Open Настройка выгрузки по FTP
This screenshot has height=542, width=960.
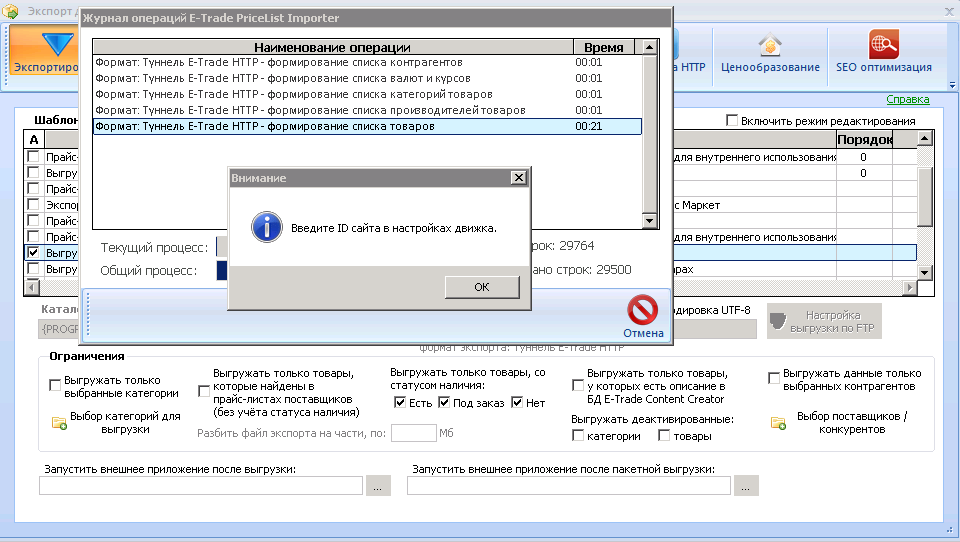(824, 321)
